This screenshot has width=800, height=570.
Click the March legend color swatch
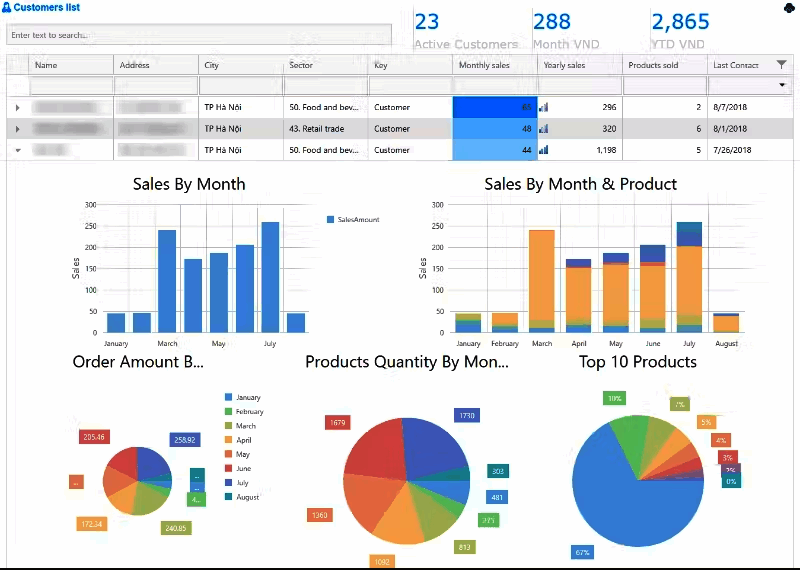pos(229,426)
